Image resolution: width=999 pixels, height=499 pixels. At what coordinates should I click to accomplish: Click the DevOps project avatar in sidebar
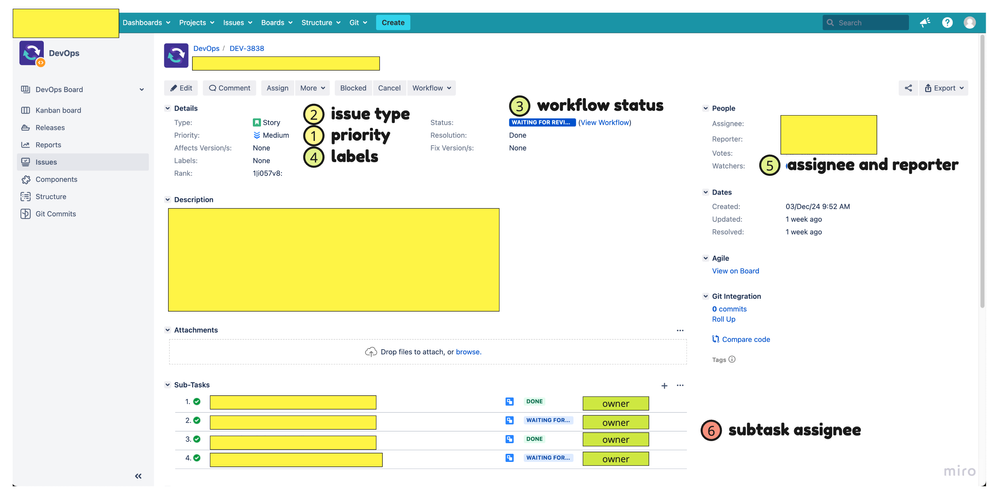pos(32,54)
